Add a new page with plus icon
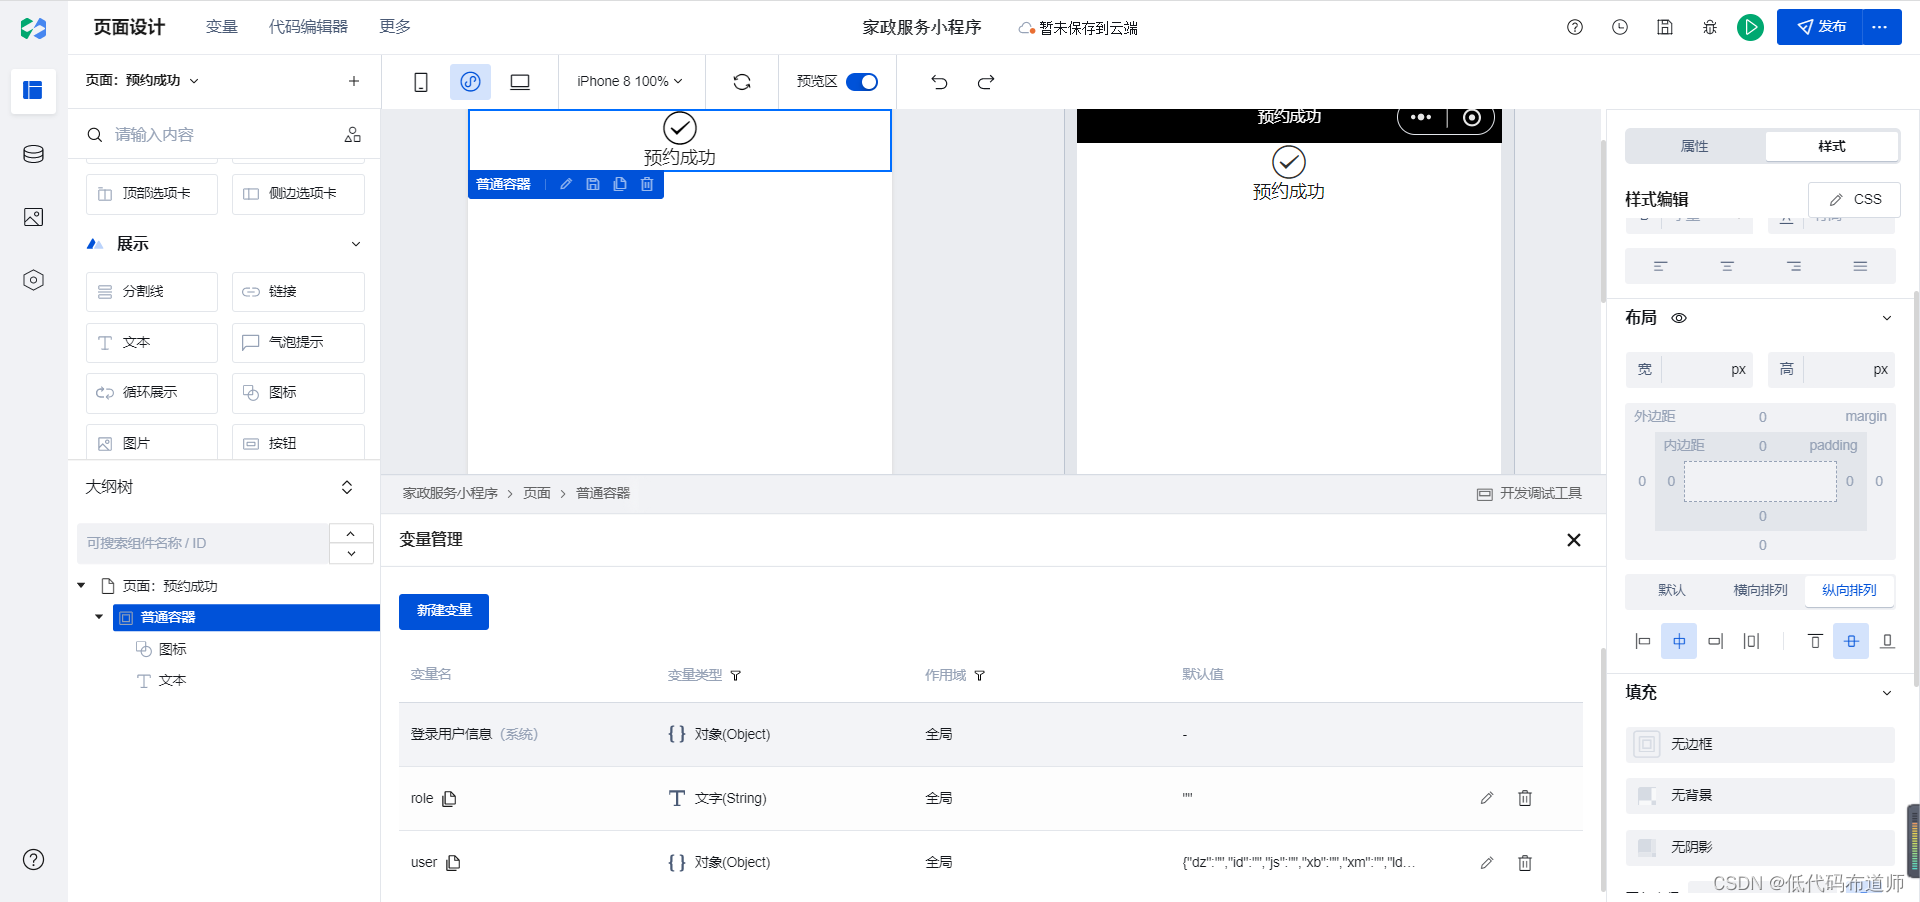The width and height of the screenshot is (1920, 902). pyautogui.click(x=353, y=81)
